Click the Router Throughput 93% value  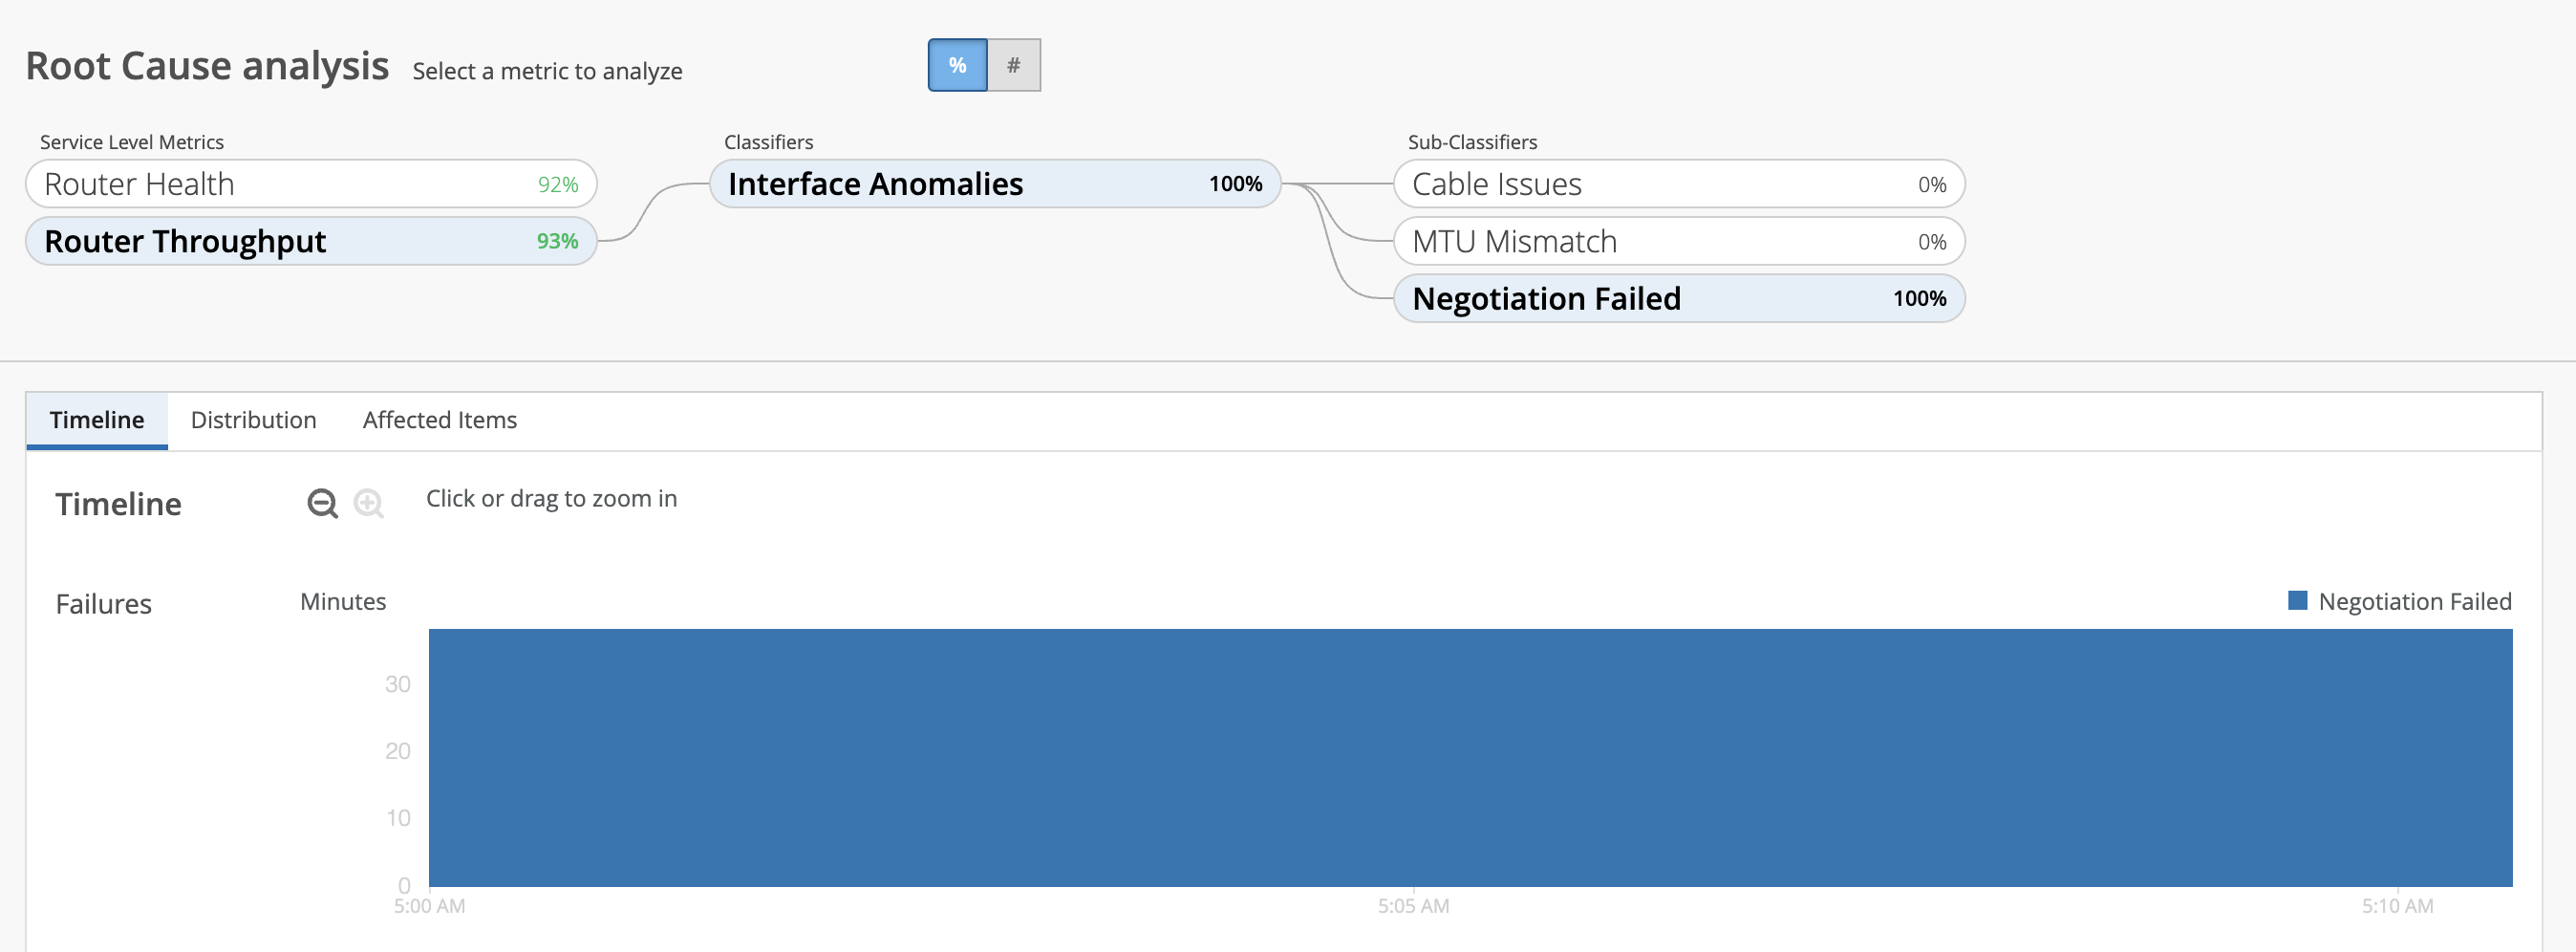(557, 241)
